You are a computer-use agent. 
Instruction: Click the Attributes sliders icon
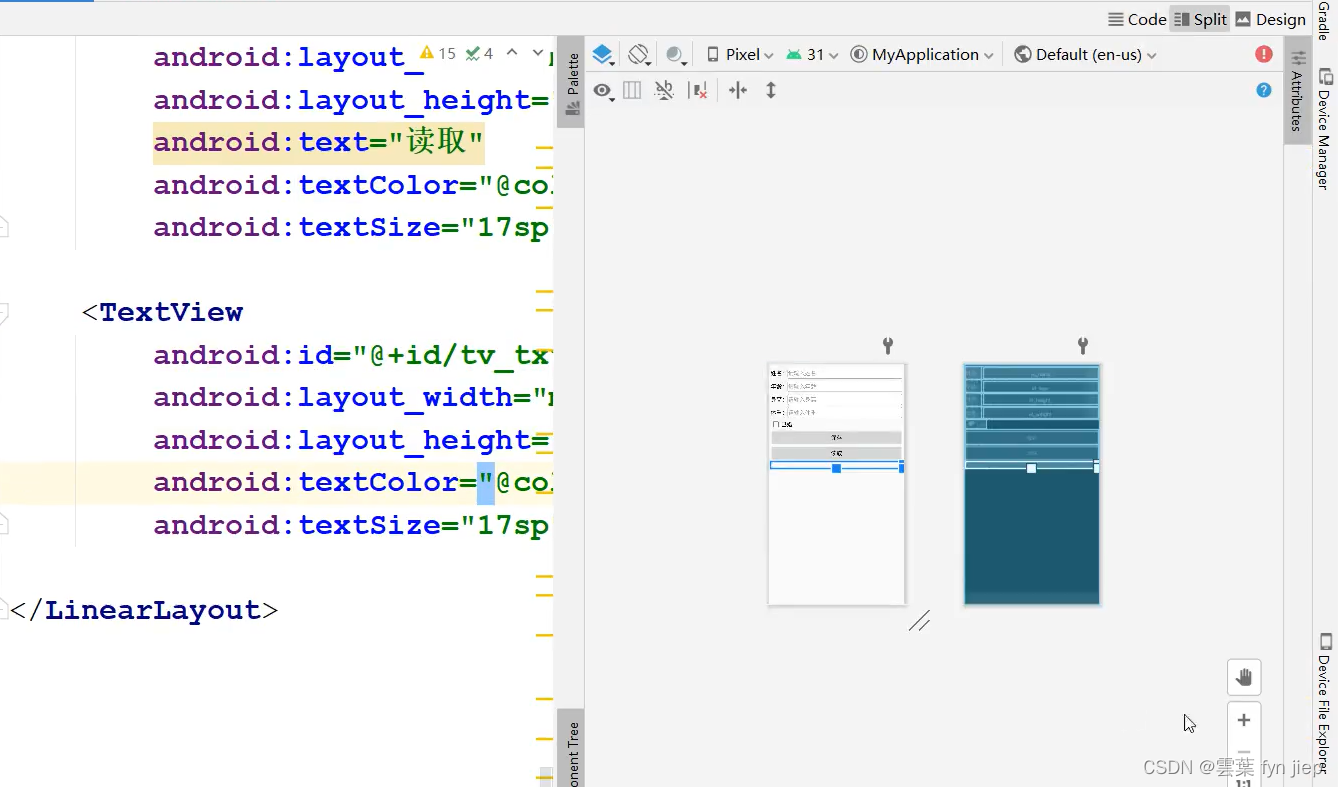1298,58
